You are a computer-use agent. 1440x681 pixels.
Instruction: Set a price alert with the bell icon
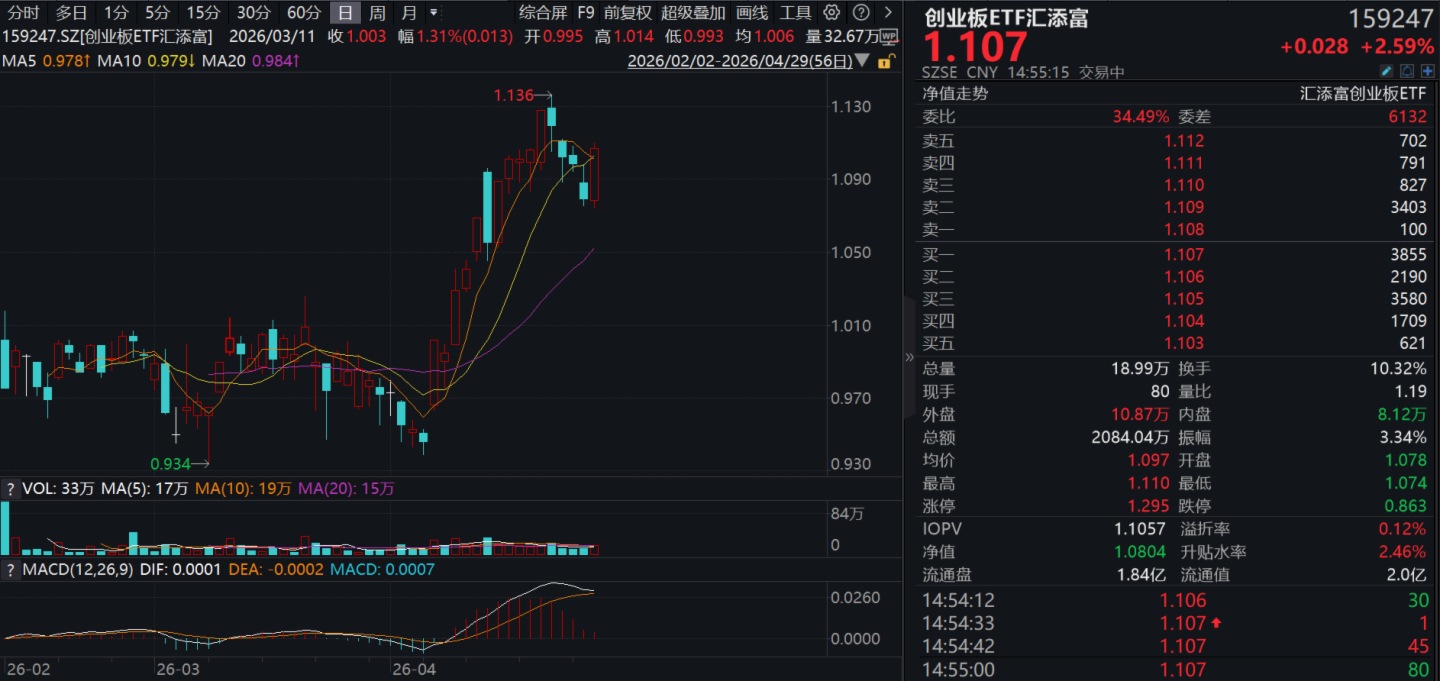click(1406, 71)
